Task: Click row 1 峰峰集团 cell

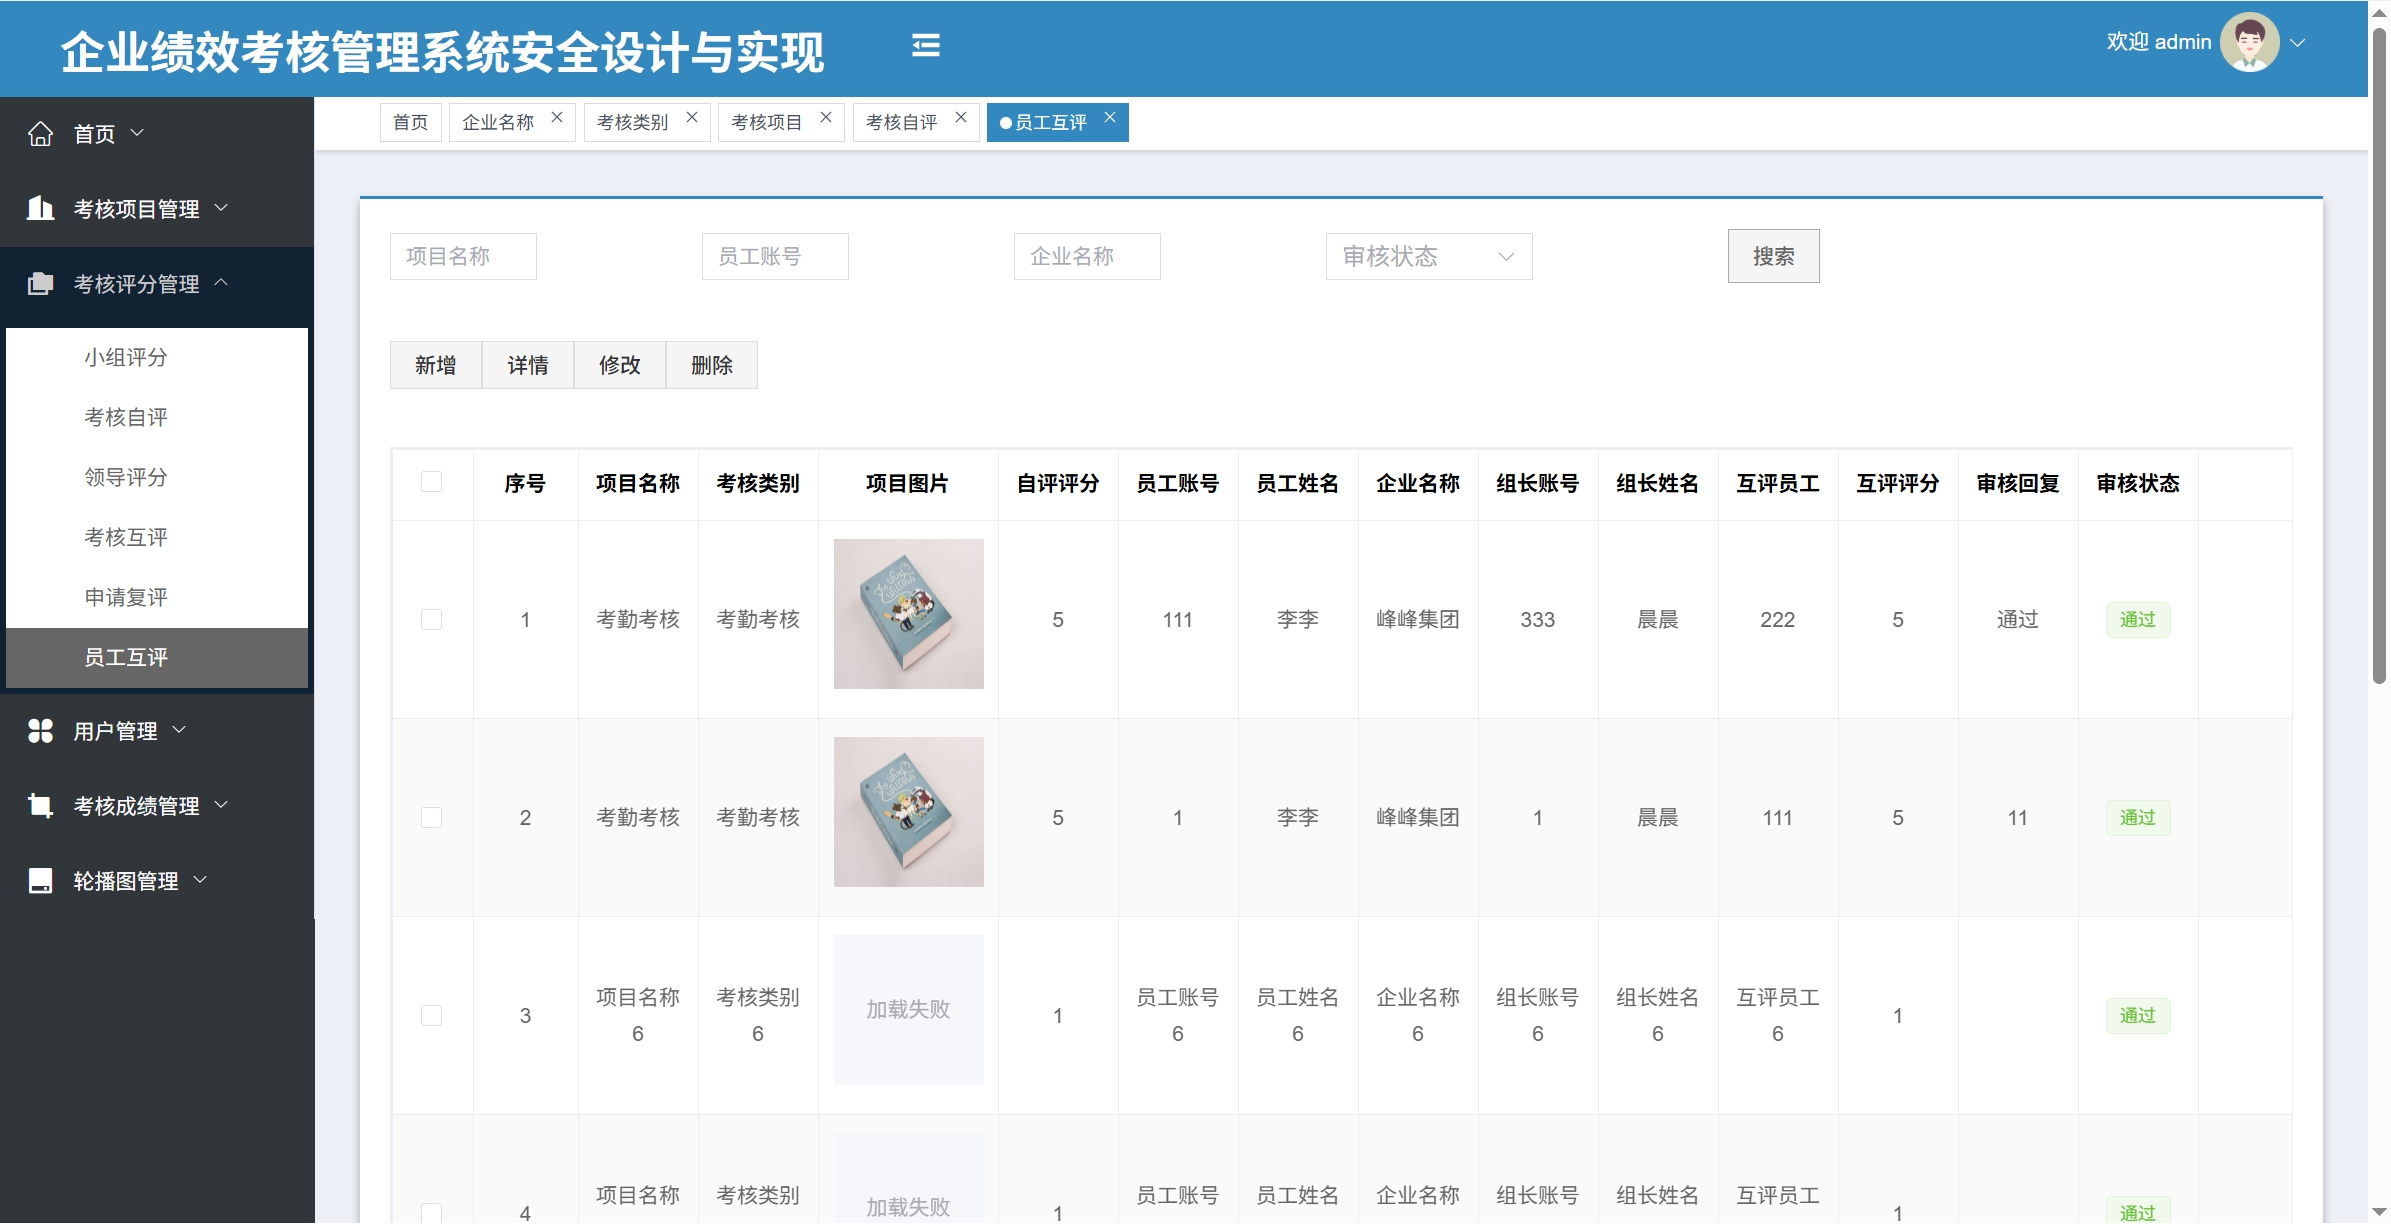Action: coord(1418,620)
